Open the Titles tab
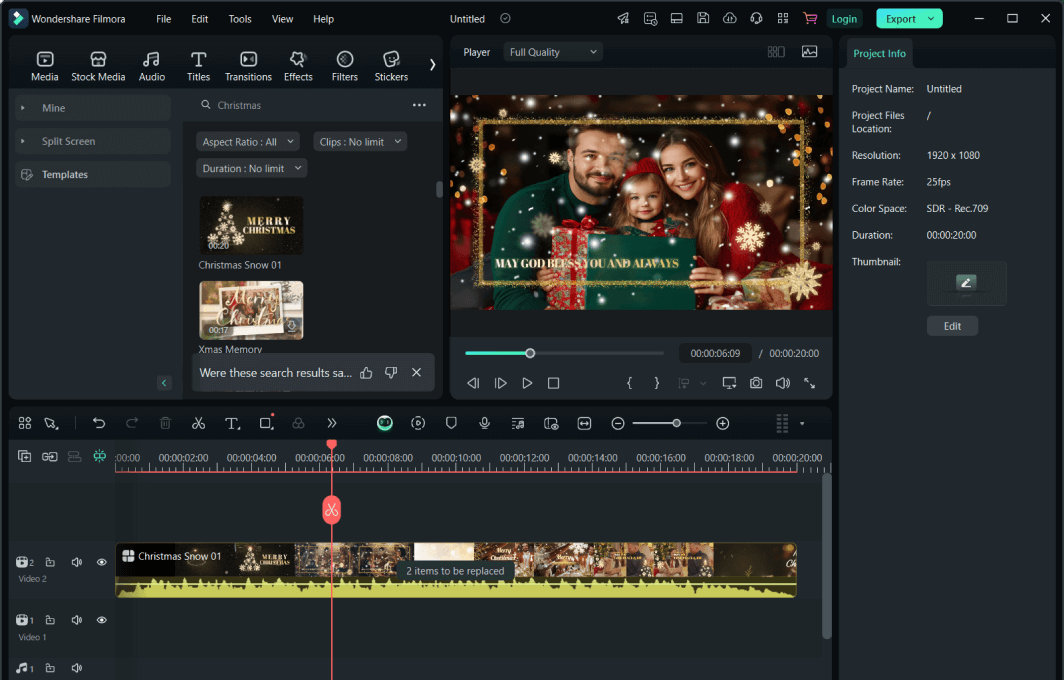 click(x=198, y=67)
